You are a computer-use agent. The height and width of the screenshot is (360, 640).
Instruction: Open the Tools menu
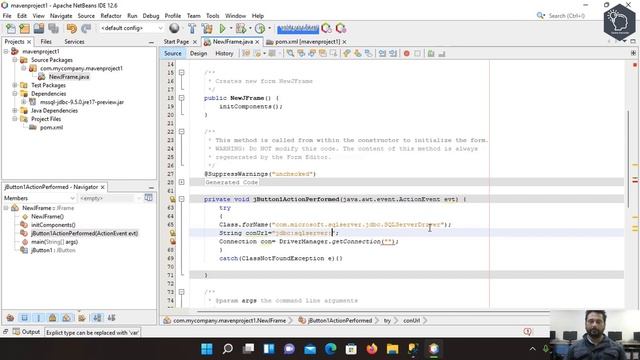212,16
